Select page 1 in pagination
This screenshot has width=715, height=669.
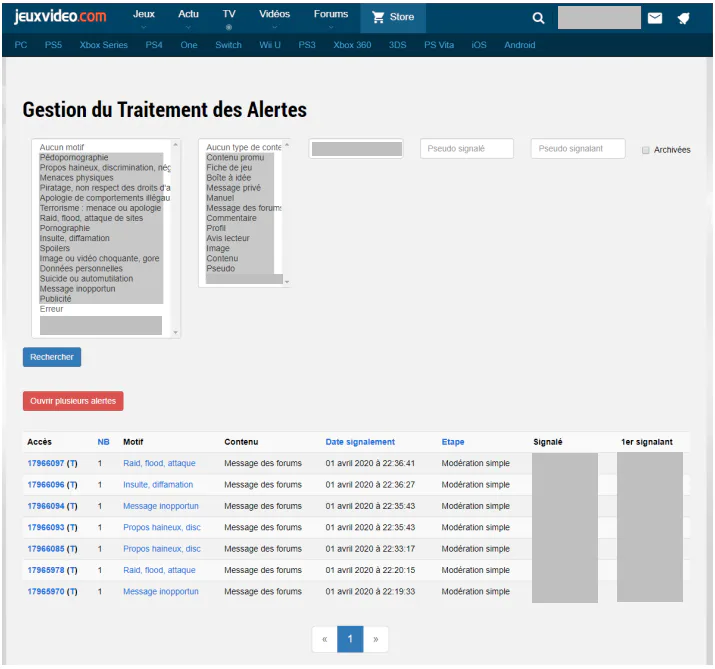click(350, 639)
